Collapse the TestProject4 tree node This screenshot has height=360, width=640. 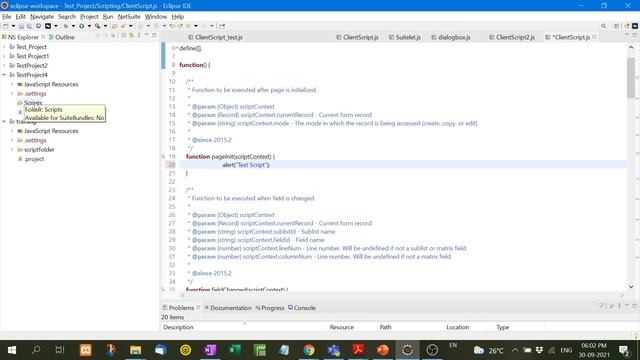pos(4,75)
